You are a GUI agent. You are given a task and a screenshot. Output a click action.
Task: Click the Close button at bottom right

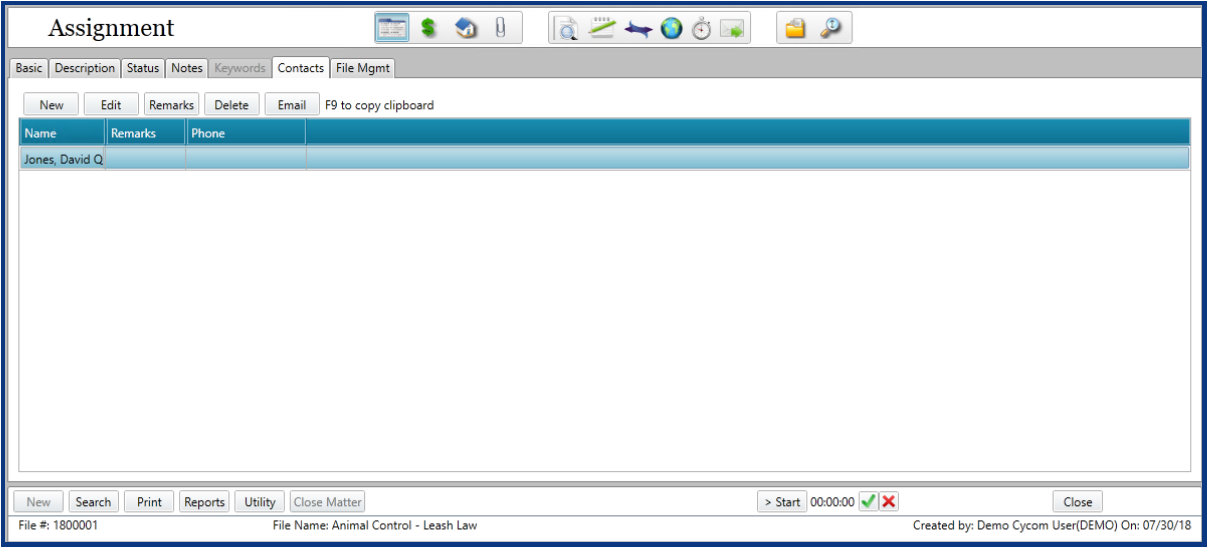click(1078, 502)
